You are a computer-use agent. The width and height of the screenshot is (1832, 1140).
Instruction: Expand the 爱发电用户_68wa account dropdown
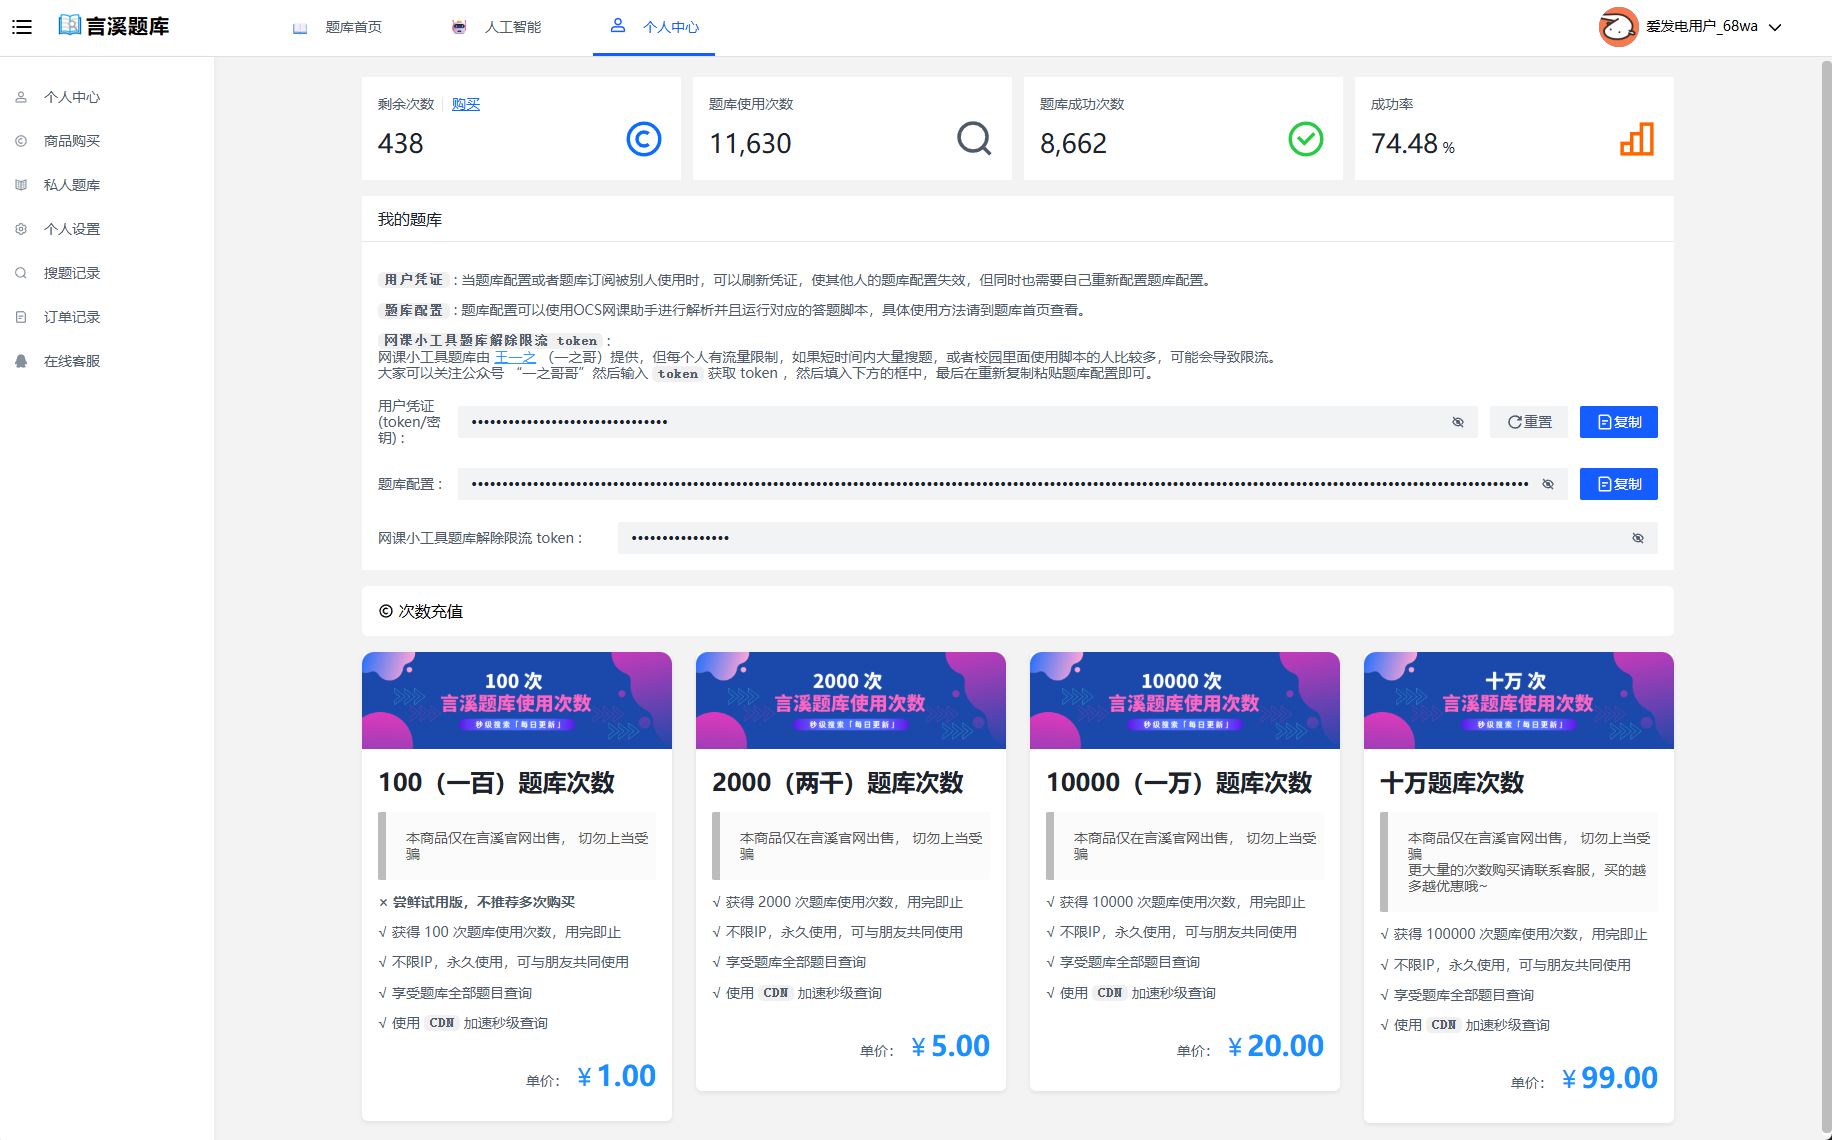(1775, 27)
